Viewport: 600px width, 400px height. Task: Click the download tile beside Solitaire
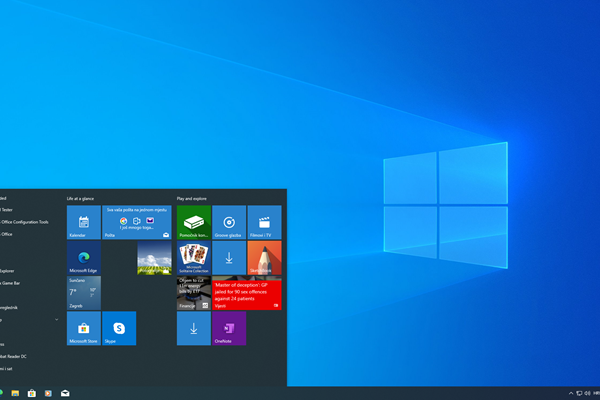(229, 258)
